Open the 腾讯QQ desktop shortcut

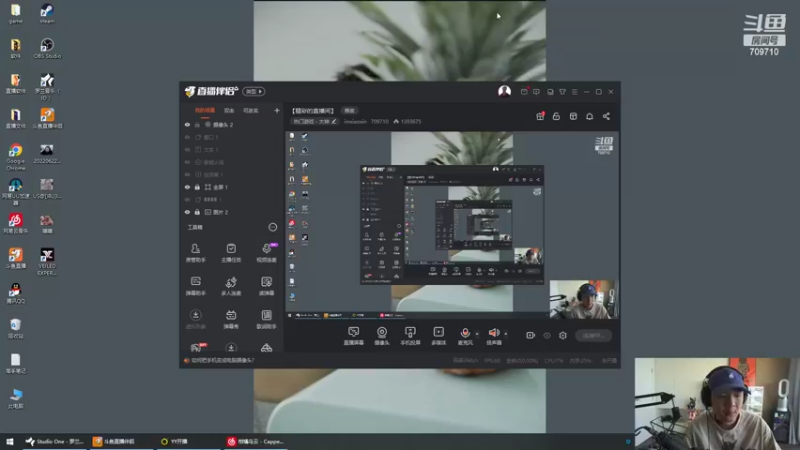coord(15,293)
